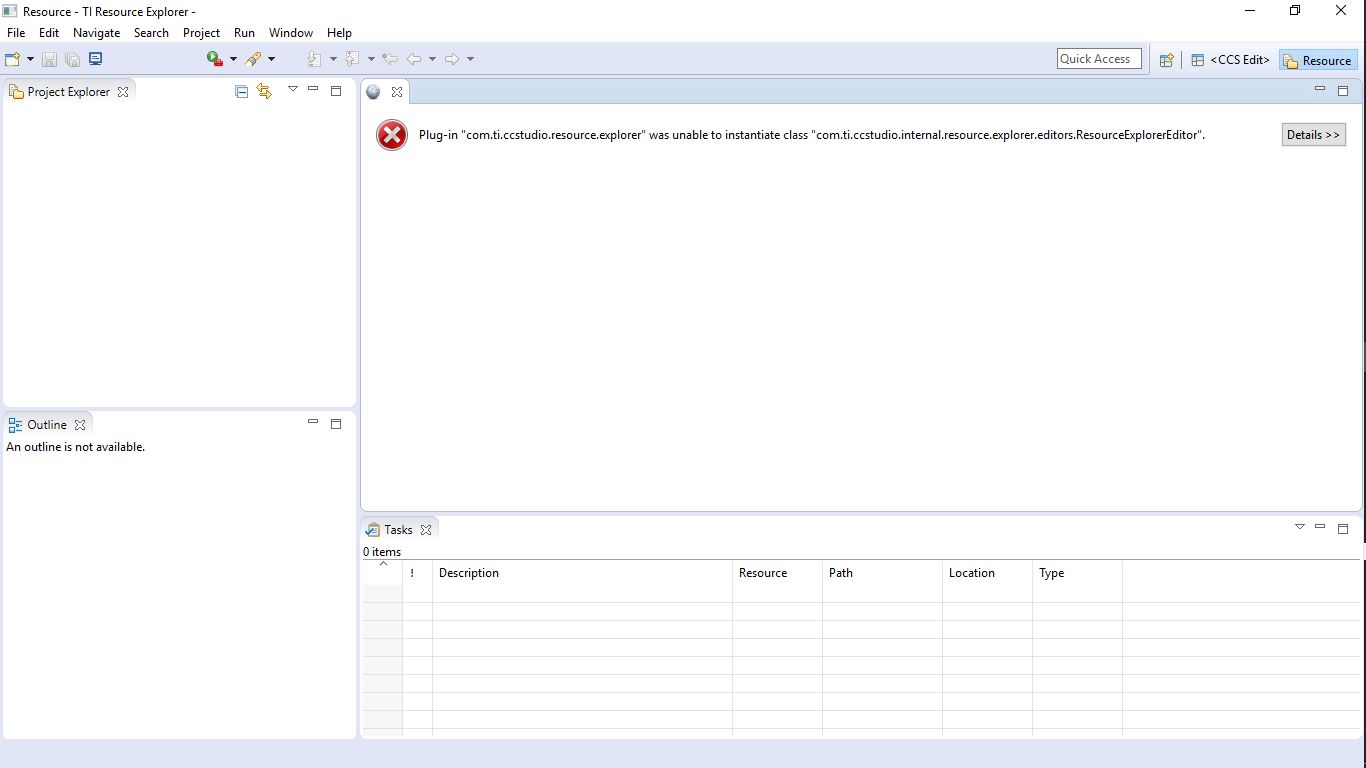Image resolution: width=1366 pixels, height=768 pixels.
Task: Open the Search toolbar dropdown arrow
Action: (271, 59)
